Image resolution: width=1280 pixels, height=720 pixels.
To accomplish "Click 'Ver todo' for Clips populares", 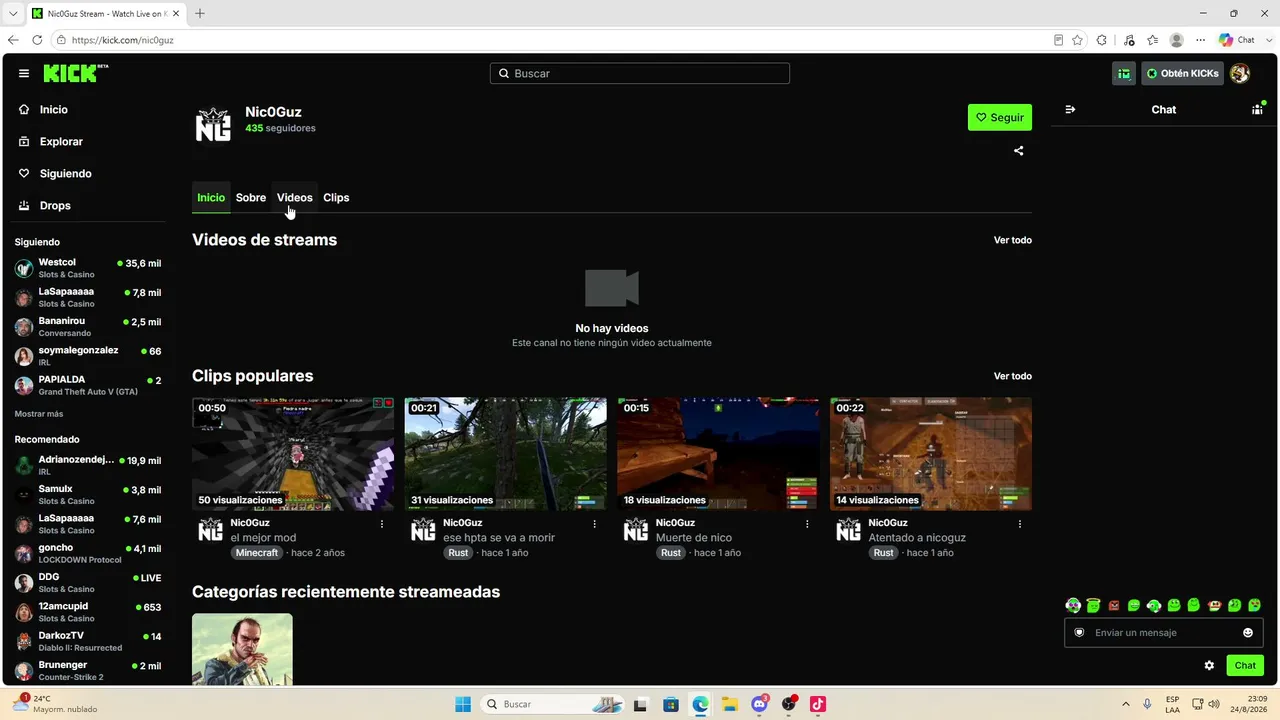I will [x=1013, y=376].
